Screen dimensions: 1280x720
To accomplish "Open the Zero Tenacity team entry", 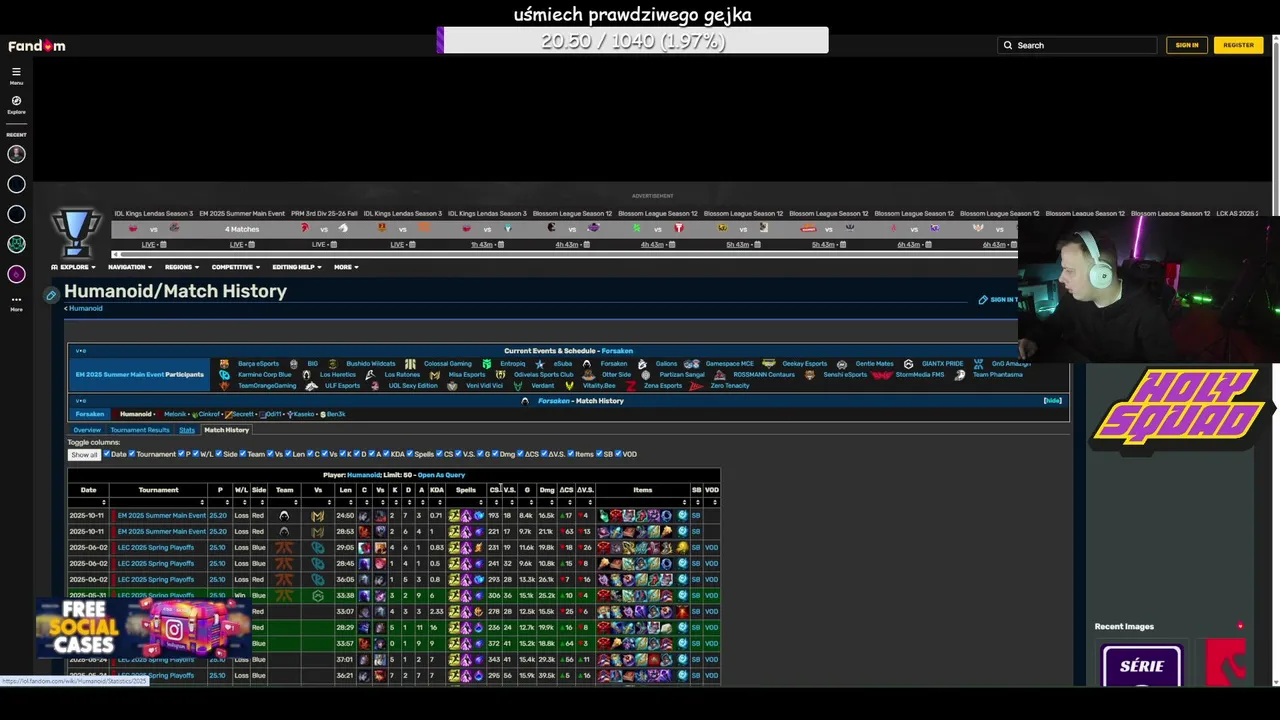I will point(730,386).
